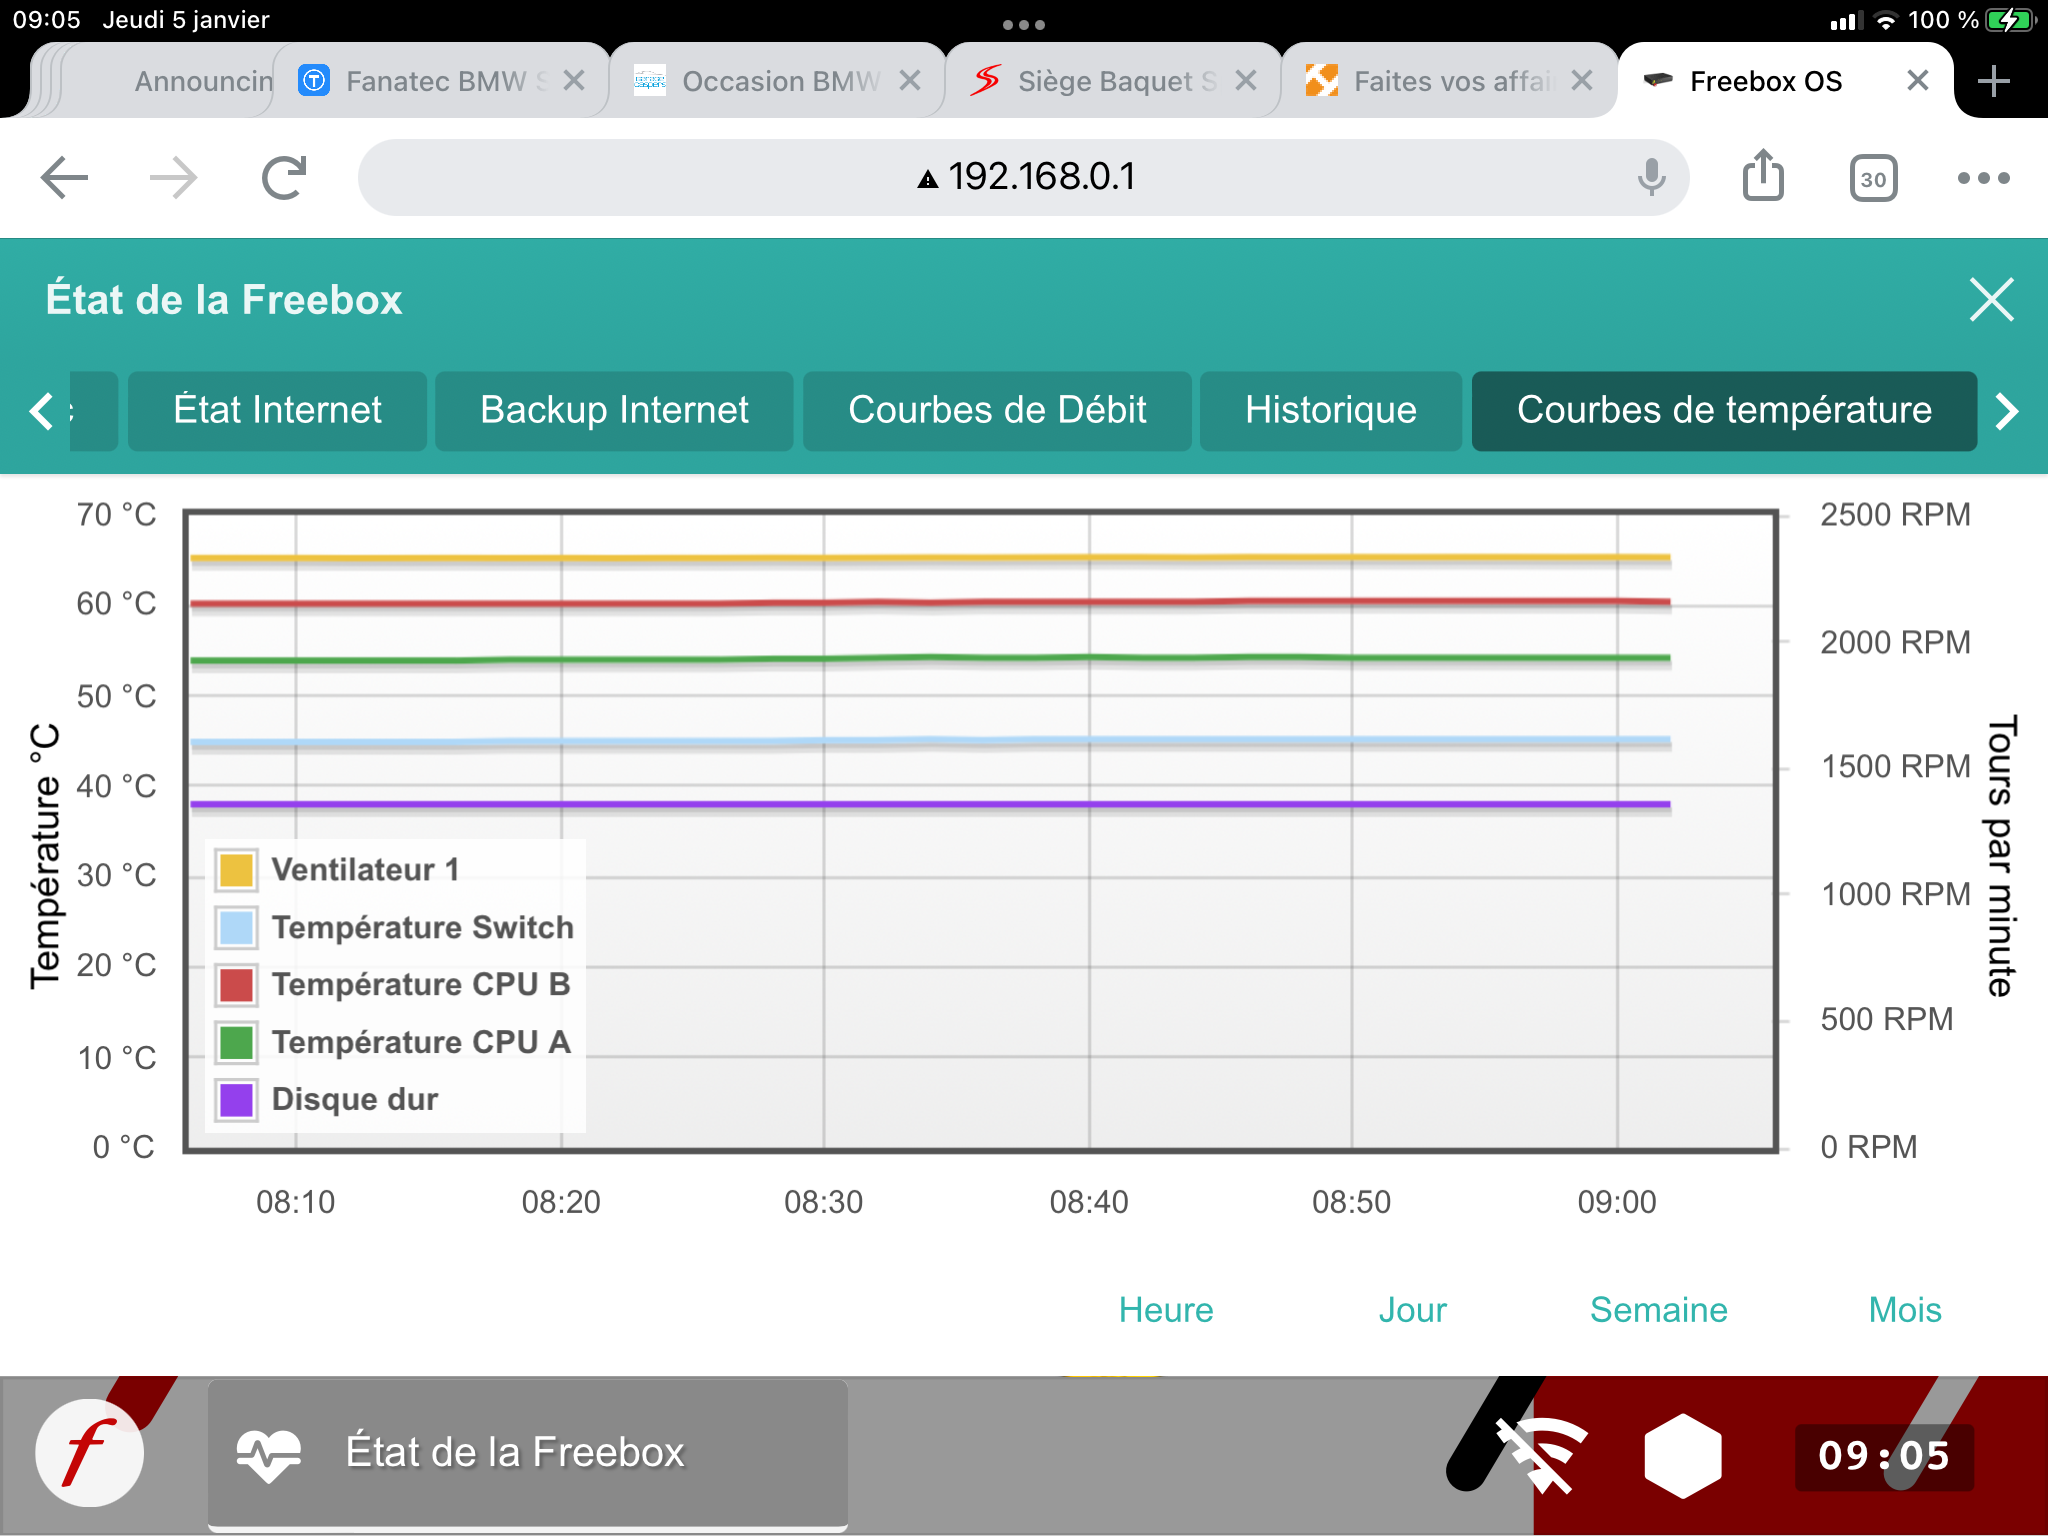2048x1536 pixels.
Task: Click the Free logo start button
Action: tap(89, 1453)
